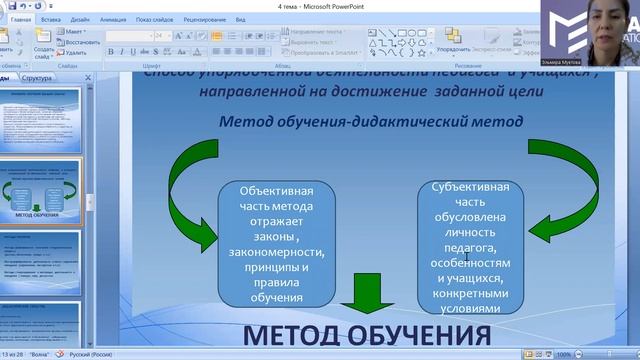The image size is (640, 360).
Task: Open Преобразовать в SmartArt dropdown
Action: [321, 53]
